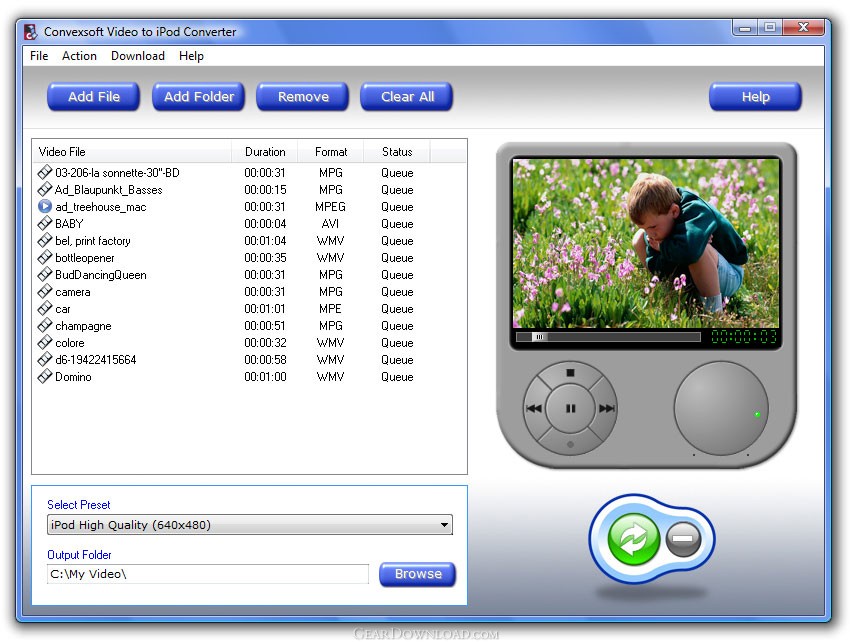852x642 pixels.
Task: Open the File menu
Action: [x=39, y=56]
